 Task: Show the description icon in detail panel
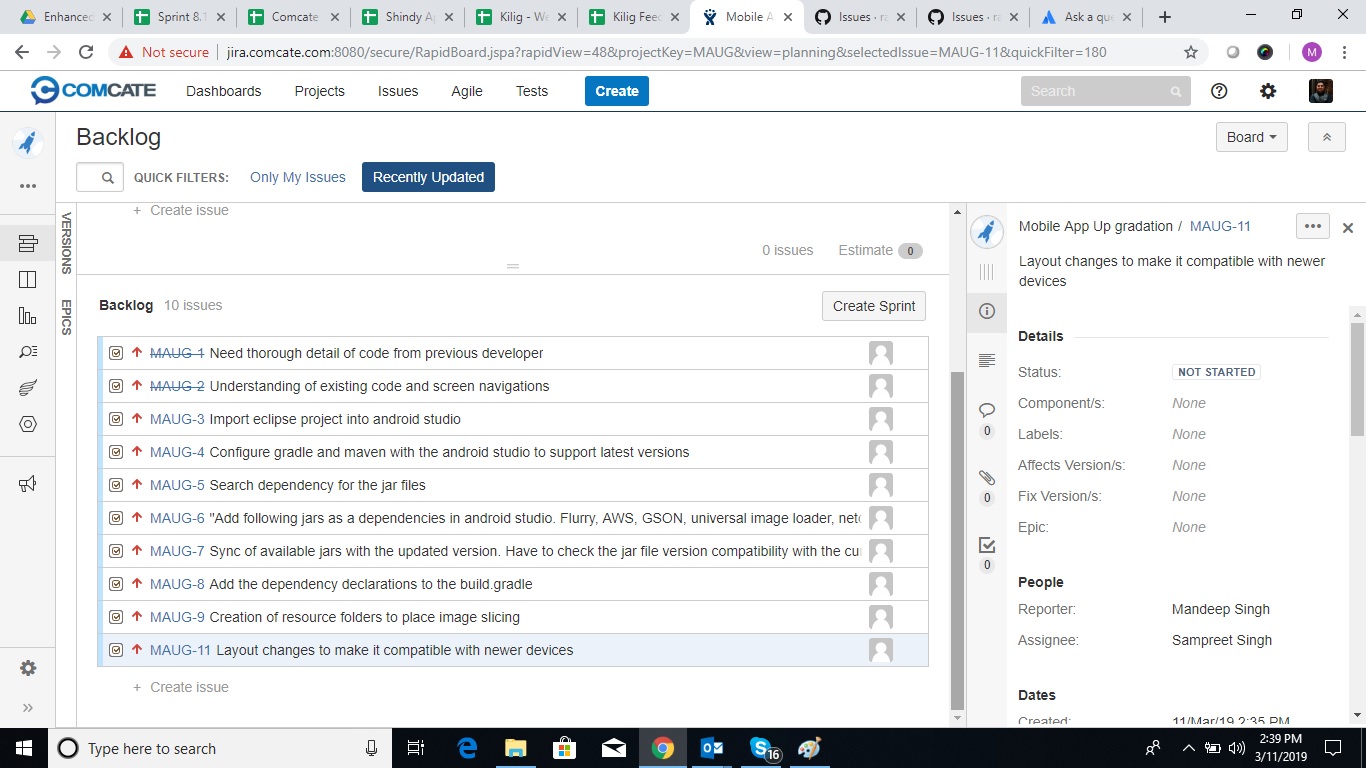(x=987, y=360)
